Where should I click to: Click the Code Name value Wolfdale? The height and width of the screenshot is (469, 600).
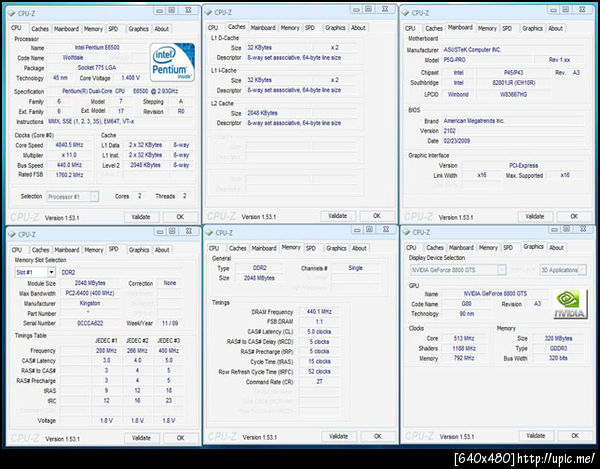[73, 57]
